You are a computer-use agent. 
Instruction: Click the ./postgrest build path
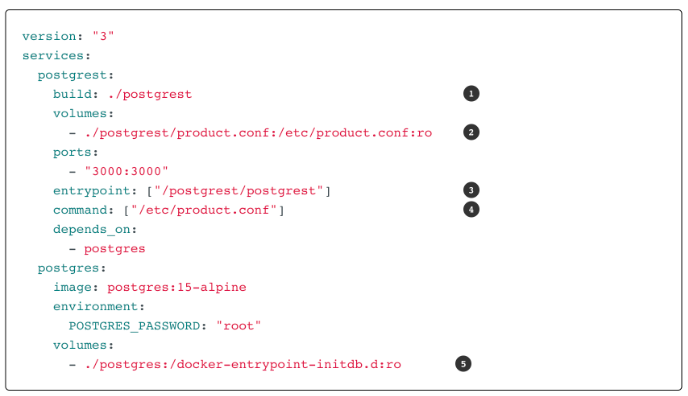[150, 94]
